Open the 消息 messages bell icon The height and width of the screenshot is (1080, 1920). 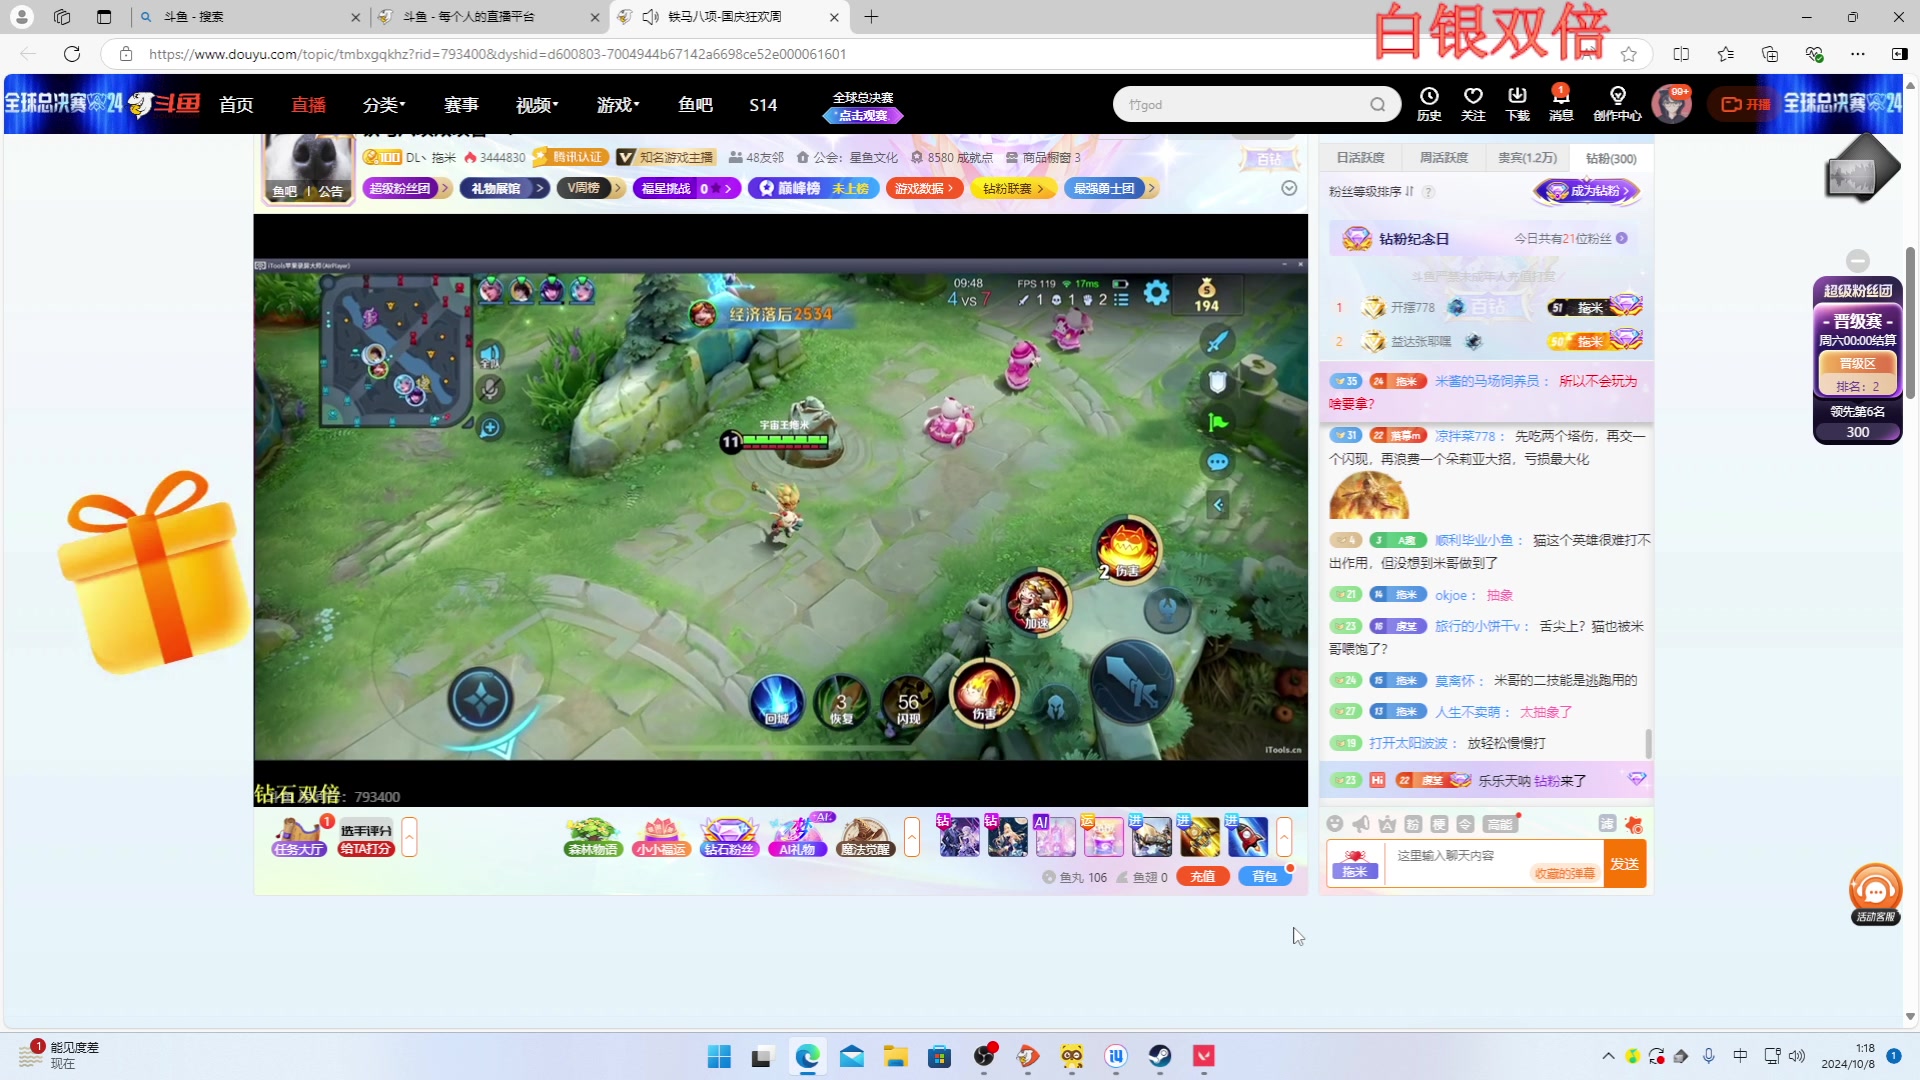(x=1561, y=104)
